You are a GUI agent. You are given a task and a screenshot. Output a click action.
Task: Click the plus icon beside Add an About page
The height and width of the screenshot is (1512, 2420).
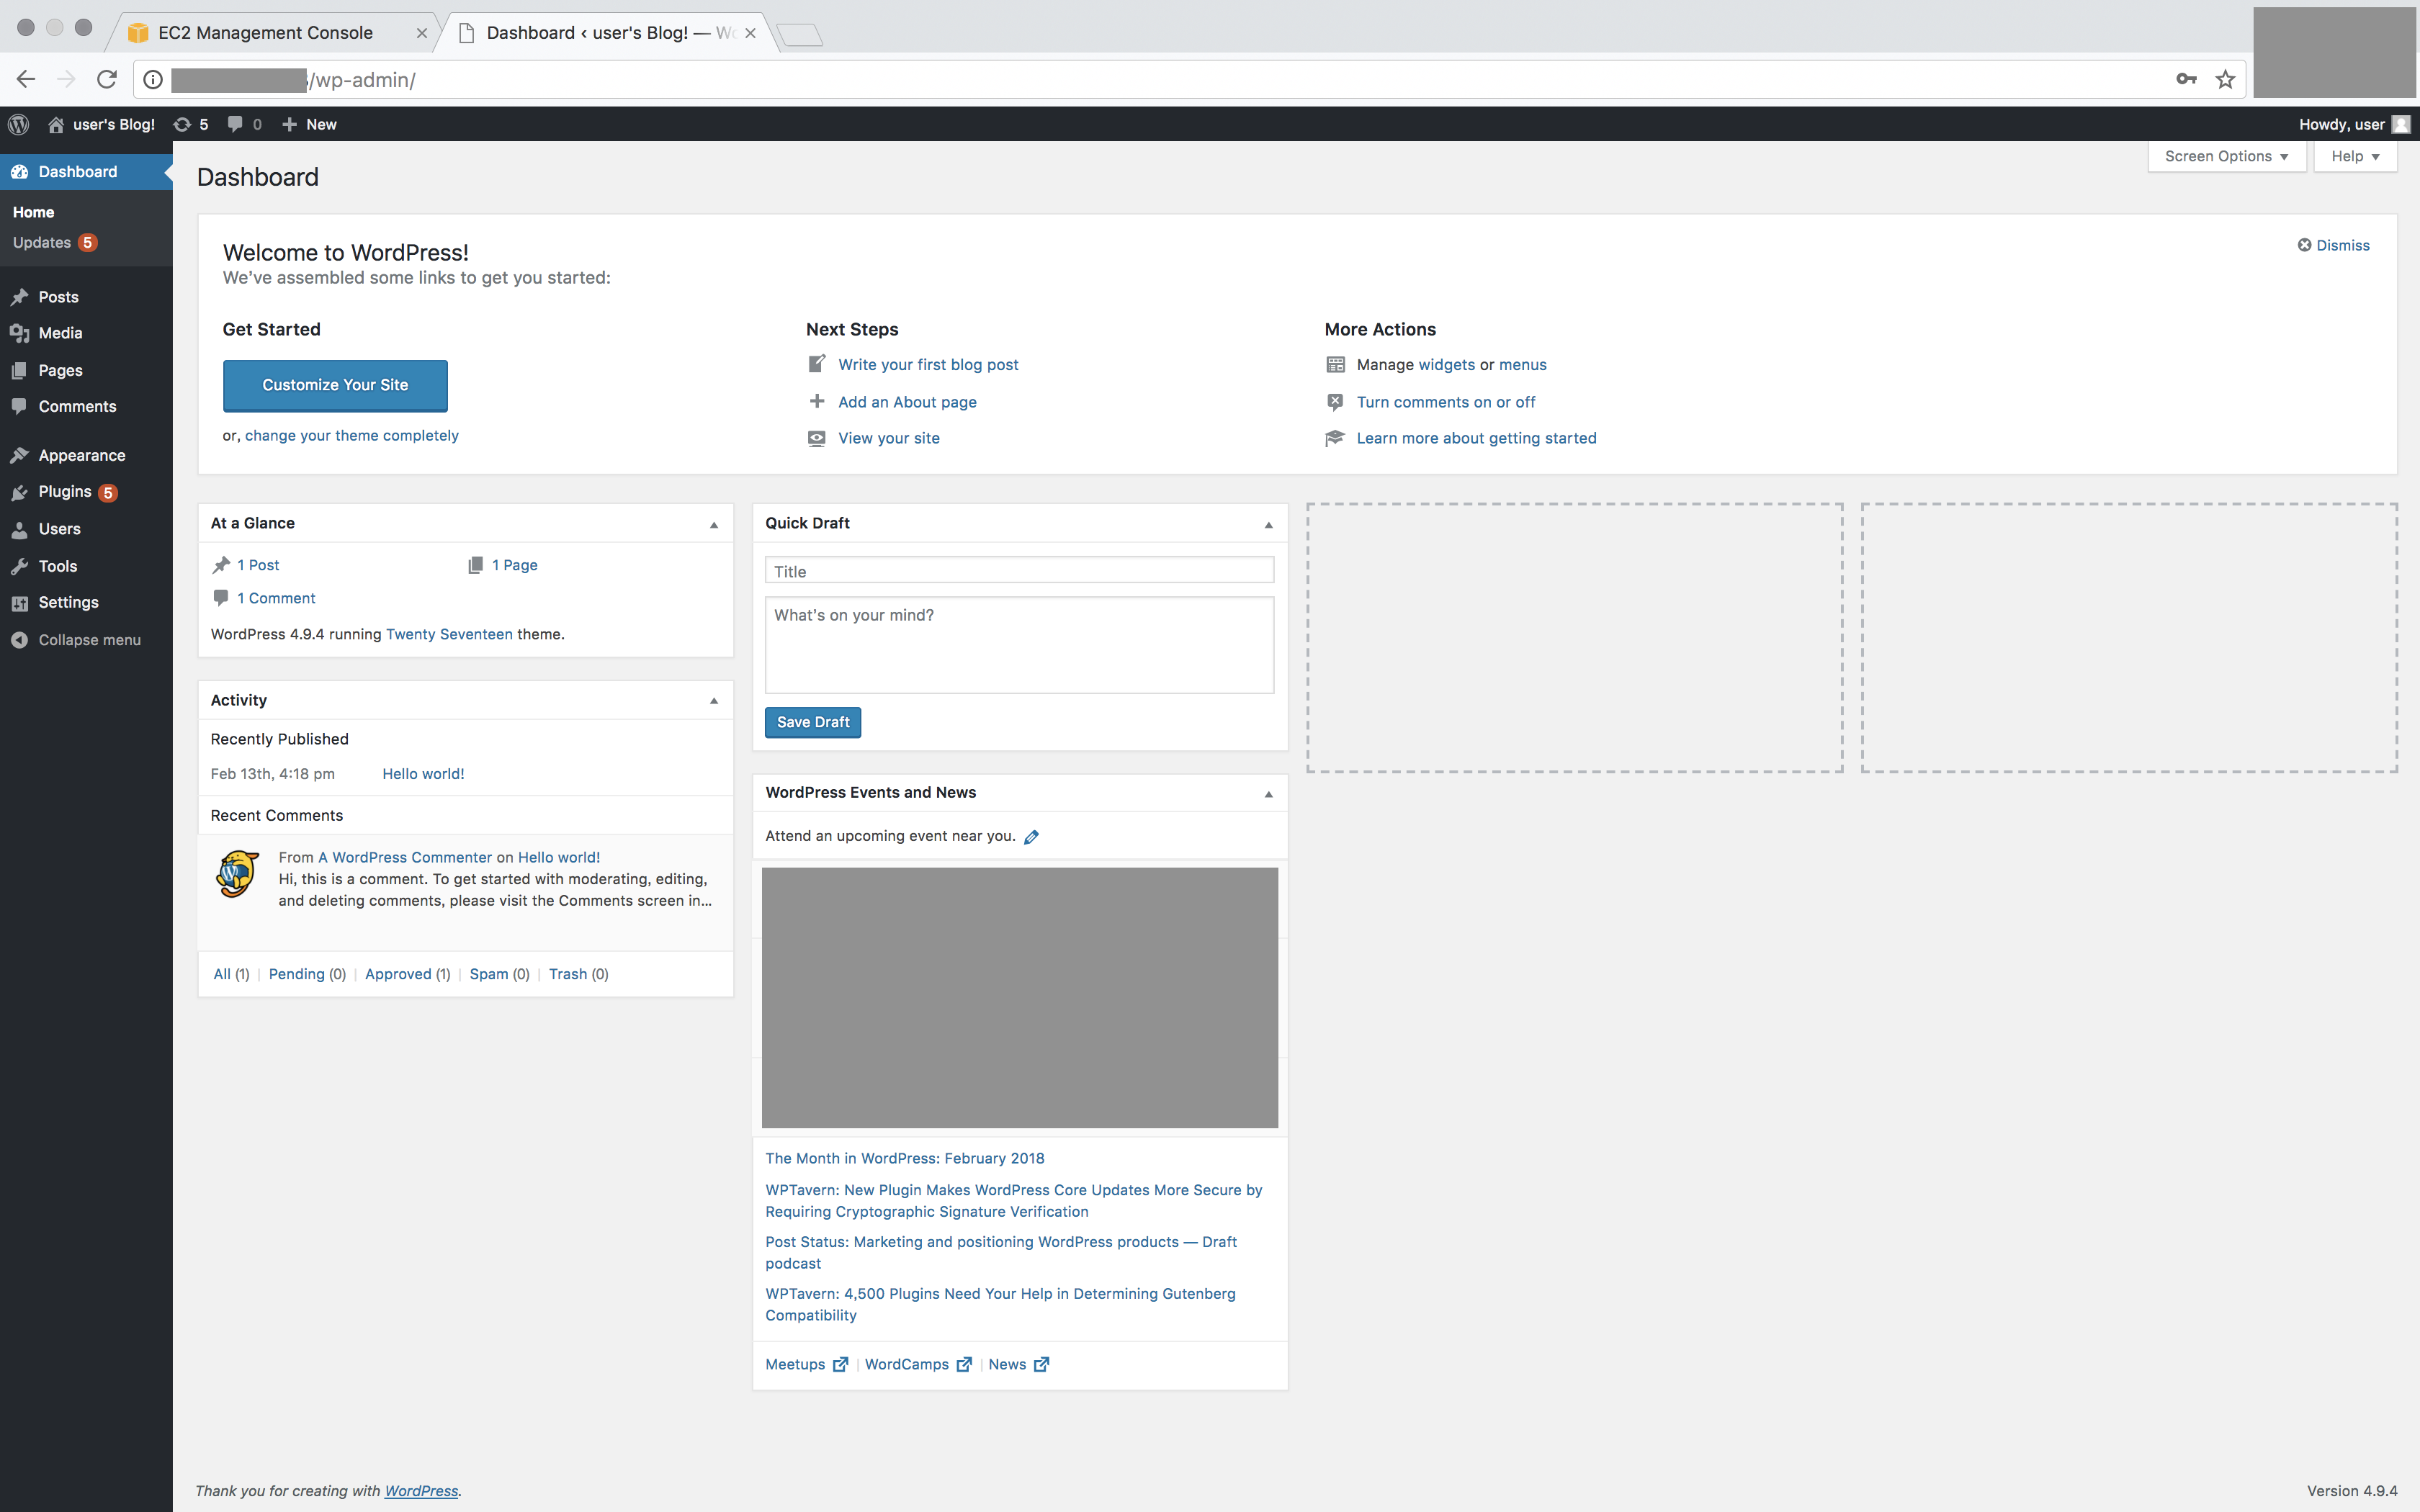[x=817, y=401]
